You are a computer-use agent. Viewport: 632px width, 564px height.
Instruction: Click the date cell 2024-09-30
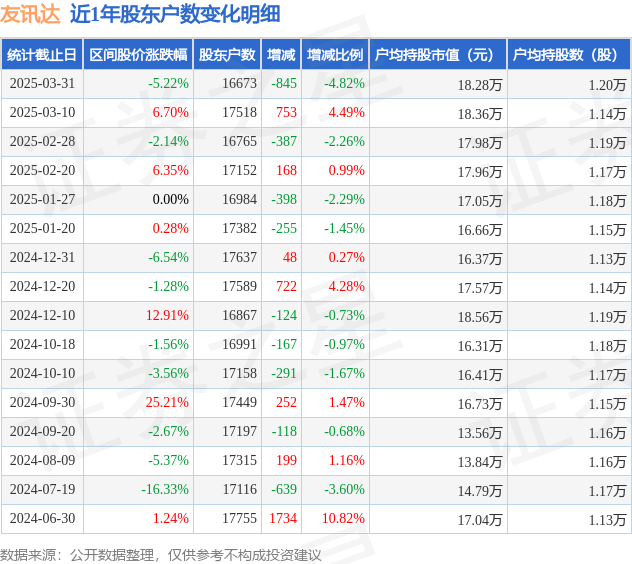[x=42, y=403]
